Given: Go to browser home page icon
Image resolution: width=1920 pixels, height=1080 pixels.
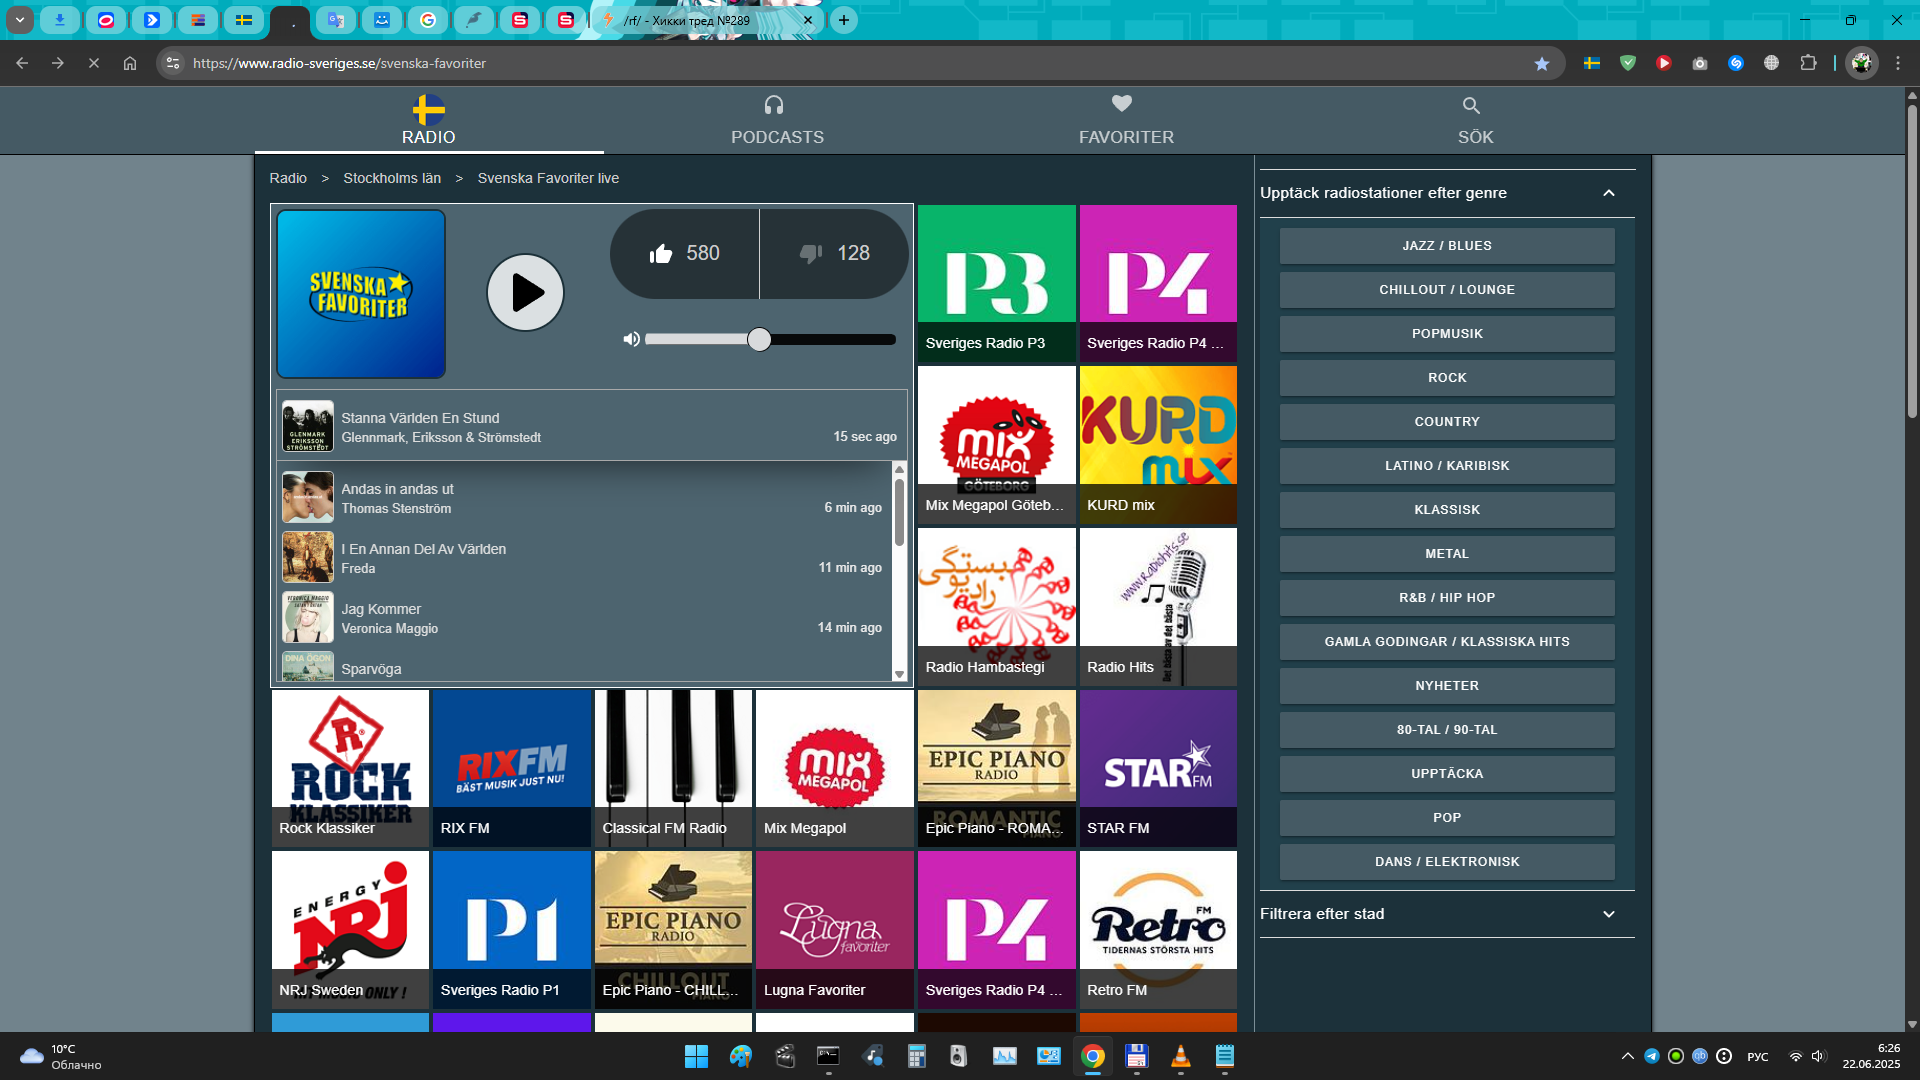Looking at the screenshot, I should coord(130,63).
